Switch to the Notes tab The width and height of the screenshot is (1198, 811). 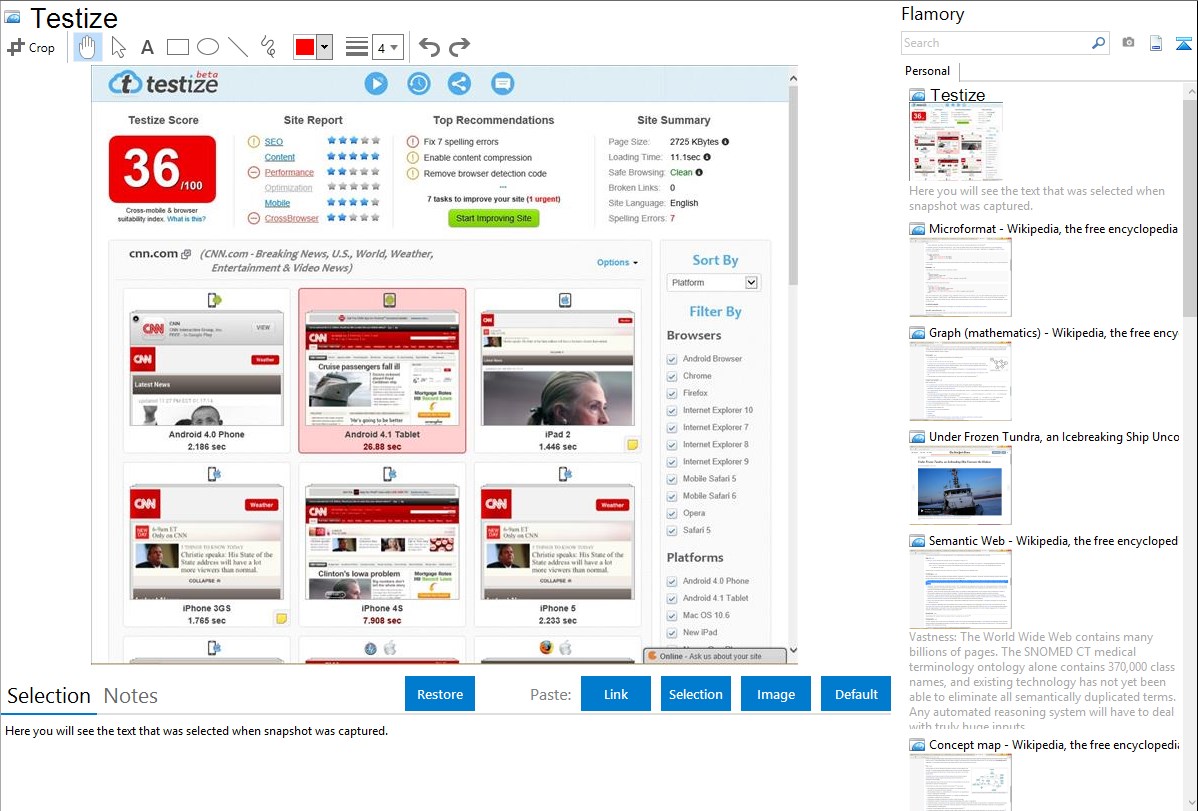(x=131, y=696)
